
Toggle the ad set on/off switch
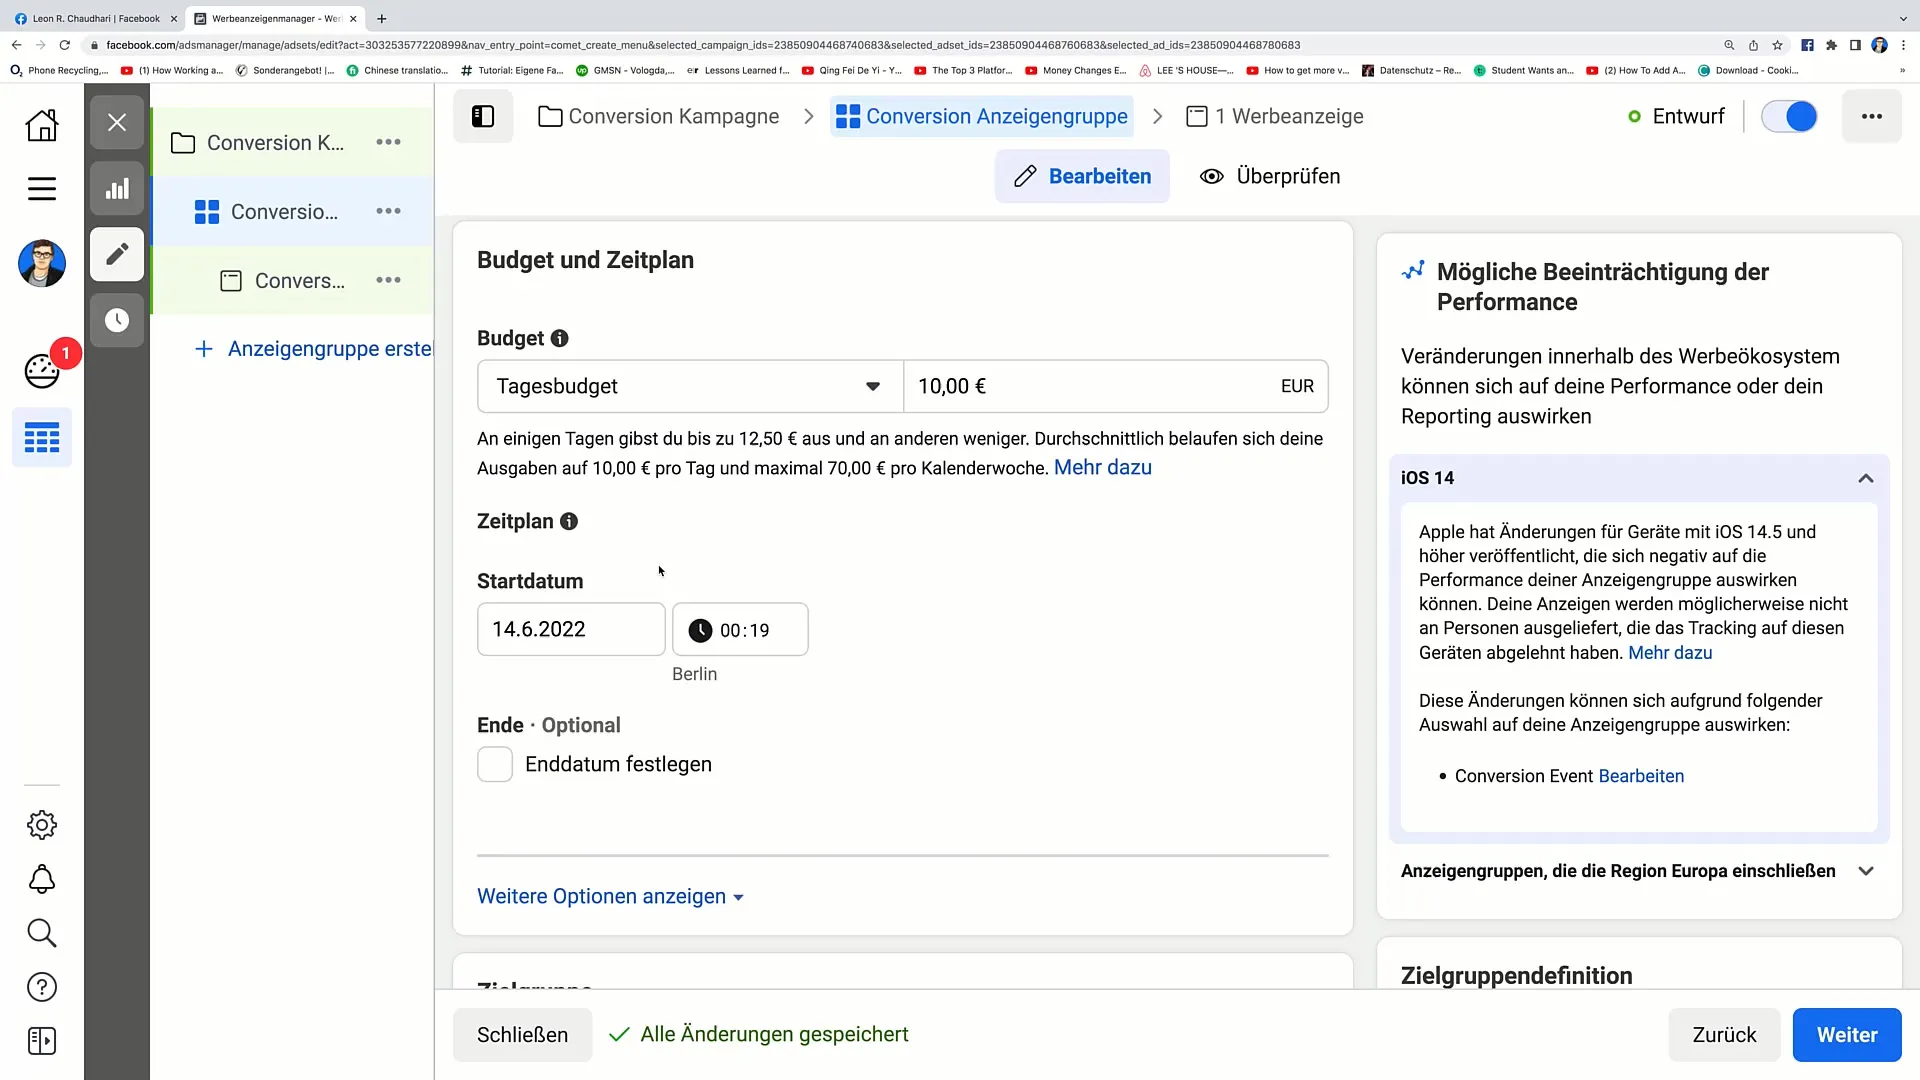1789,116
